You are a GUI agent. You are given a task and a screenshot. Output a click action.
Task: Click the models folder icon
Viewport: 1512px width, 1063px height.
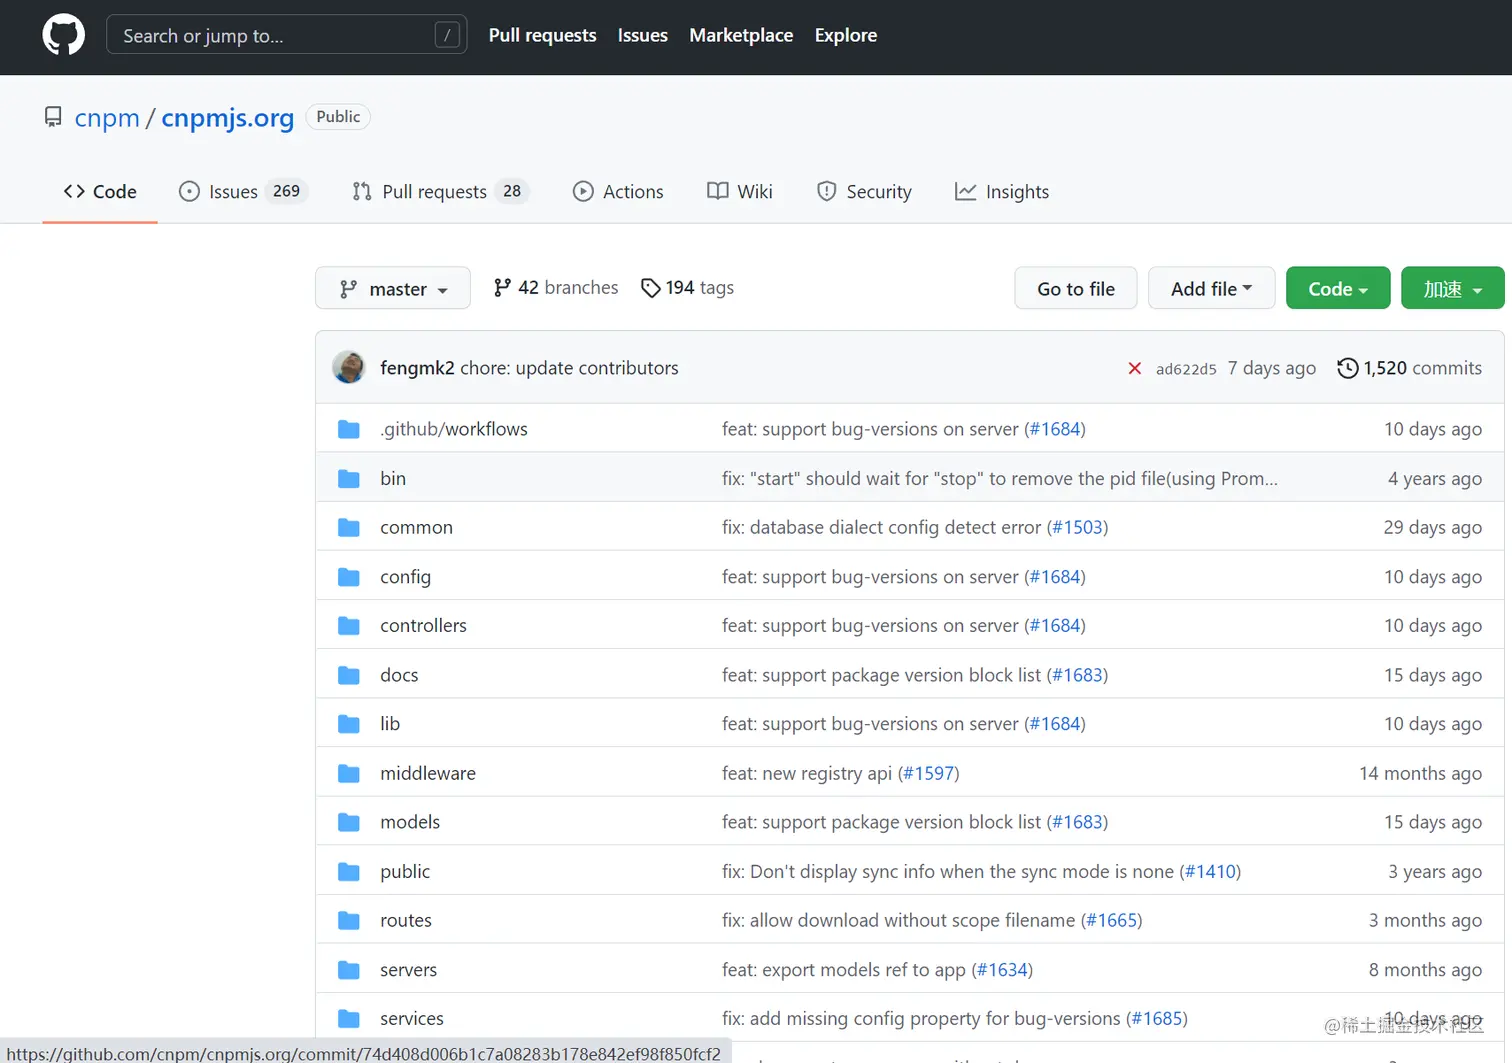(x=349, y=822)
